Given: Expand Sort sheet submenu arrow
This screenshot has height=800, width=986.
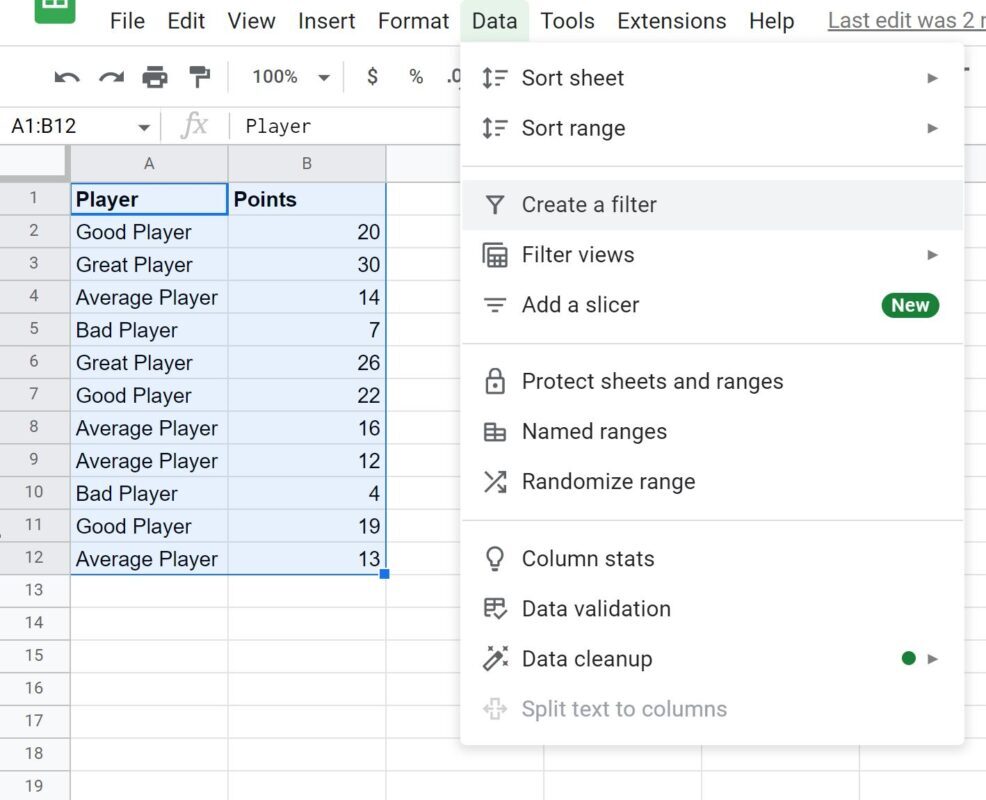Looking at the screenshot, I should (933, 78).
